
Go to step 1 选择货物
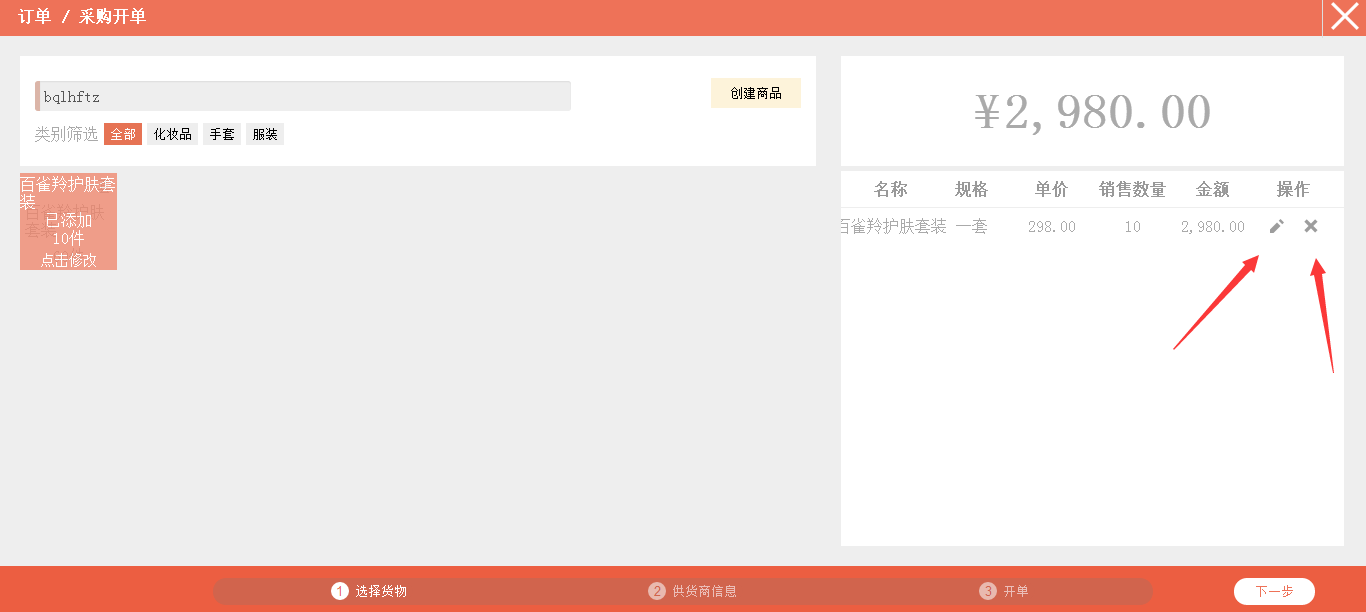pos(370,591)
